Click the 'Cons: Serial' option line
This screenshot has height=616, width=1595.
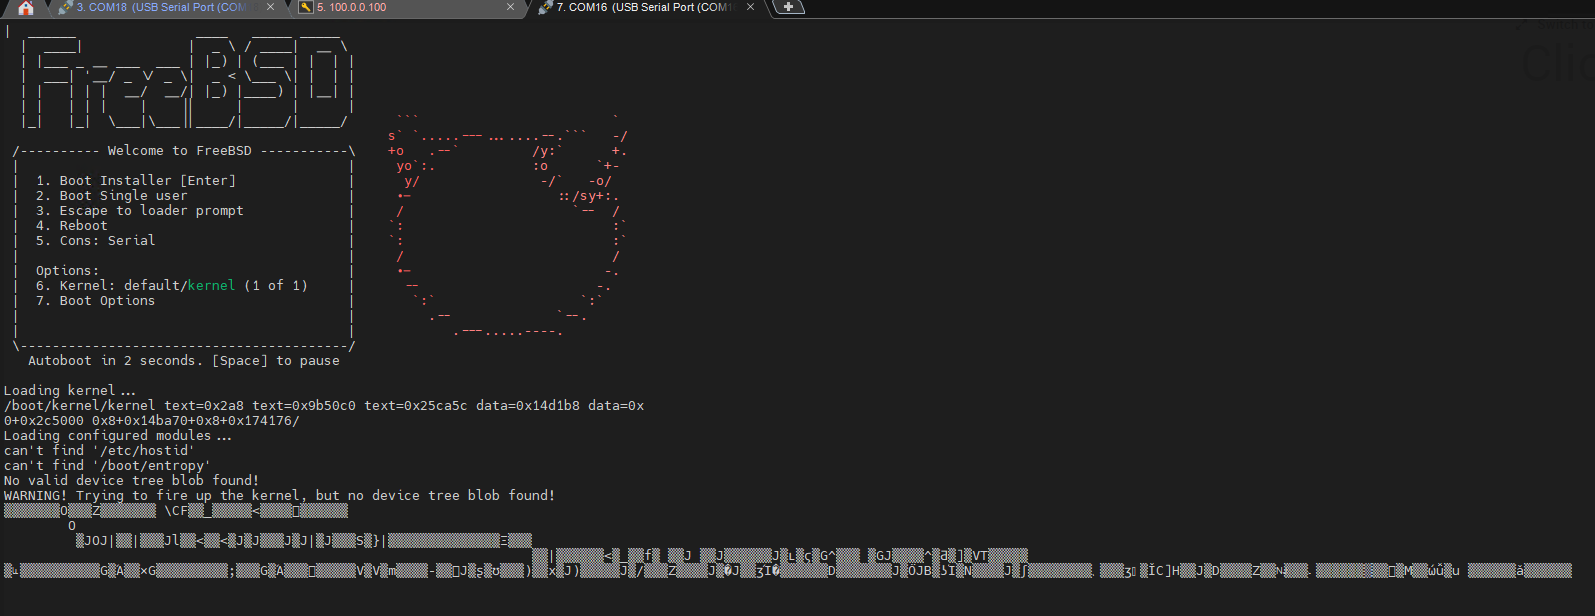pos(96,241)
